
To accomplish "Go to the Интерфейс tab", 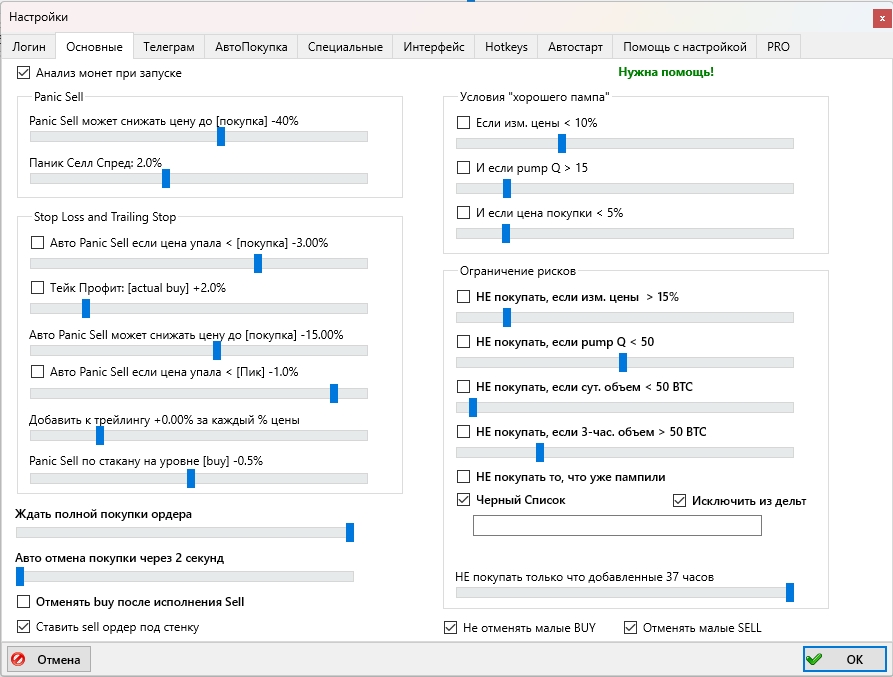I will 434,47.
